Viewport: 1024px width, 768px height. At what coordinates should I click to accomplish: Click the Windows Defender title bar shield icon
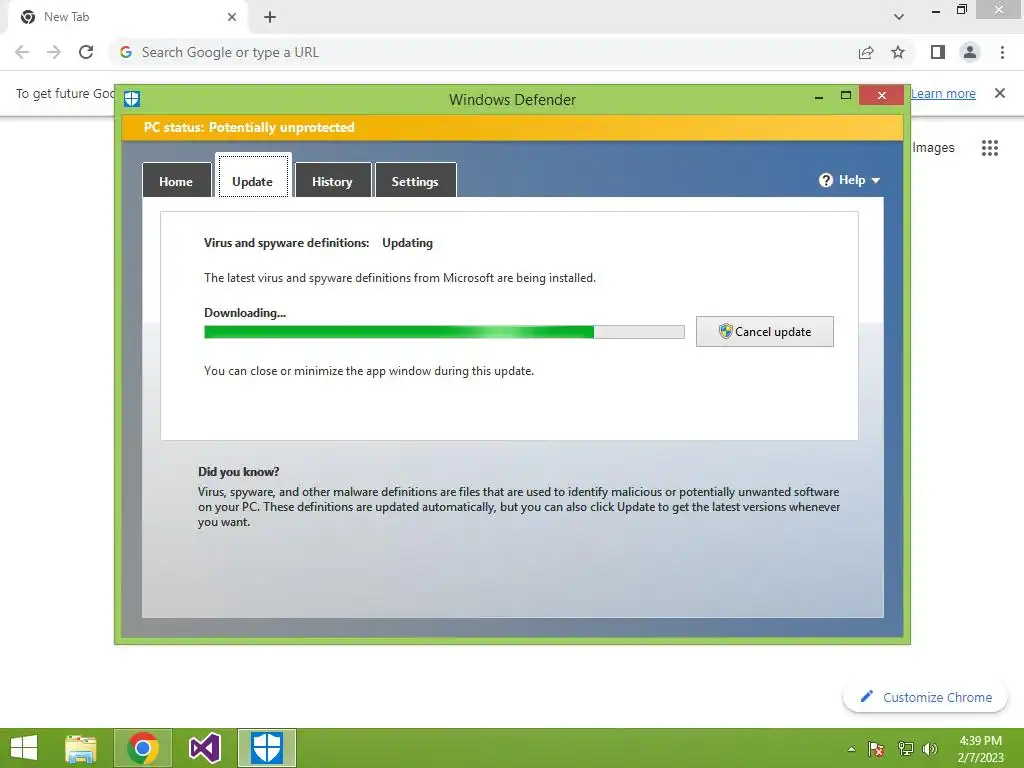[x=132, y=99]
